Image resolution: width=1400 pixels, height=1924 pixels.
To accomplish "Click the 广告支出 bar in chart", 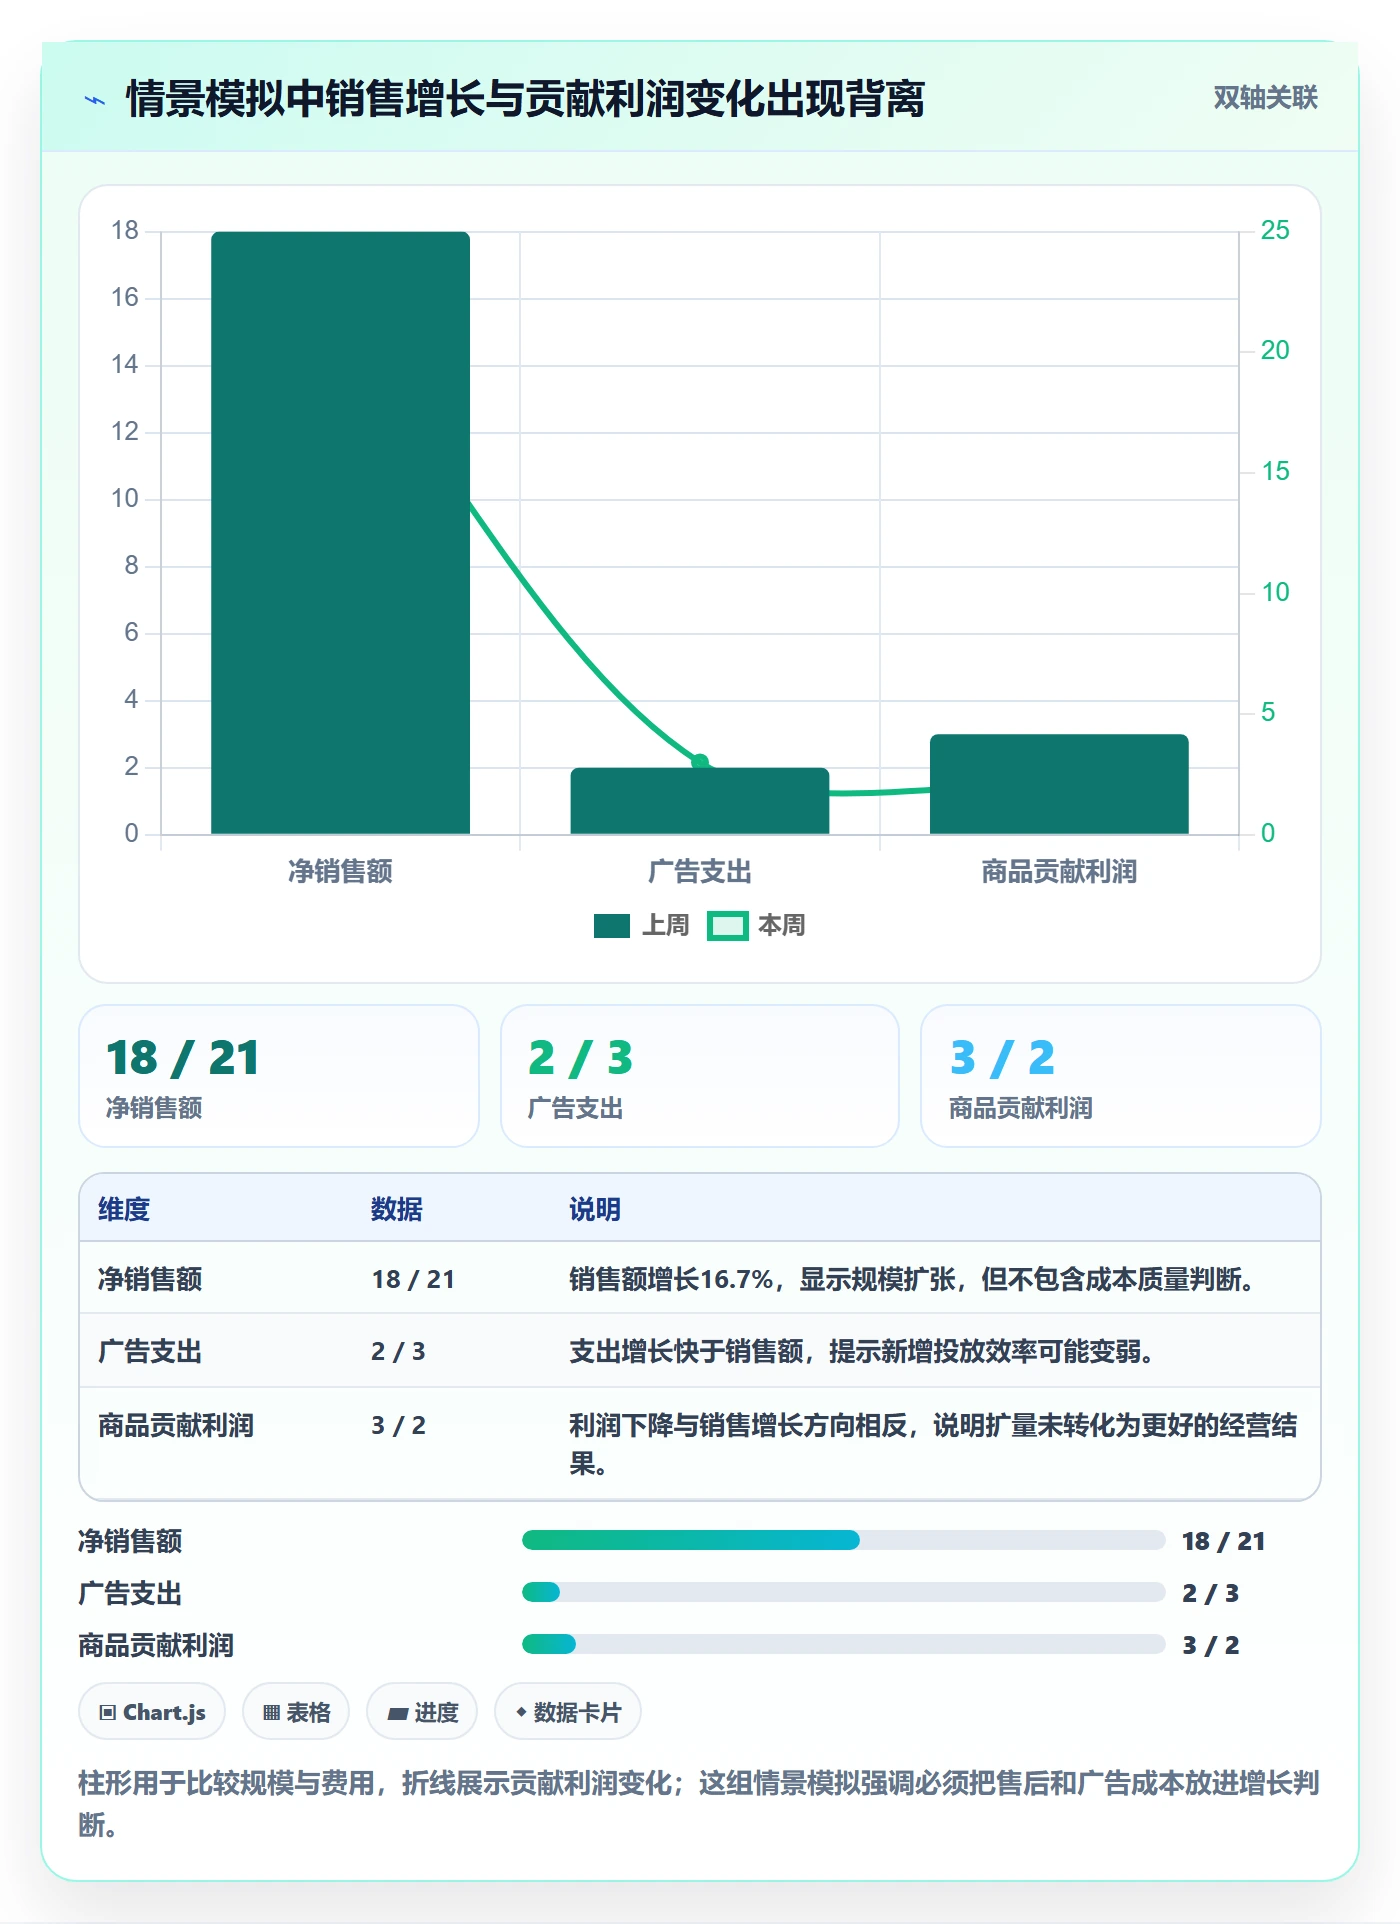I will coord(700,801).
